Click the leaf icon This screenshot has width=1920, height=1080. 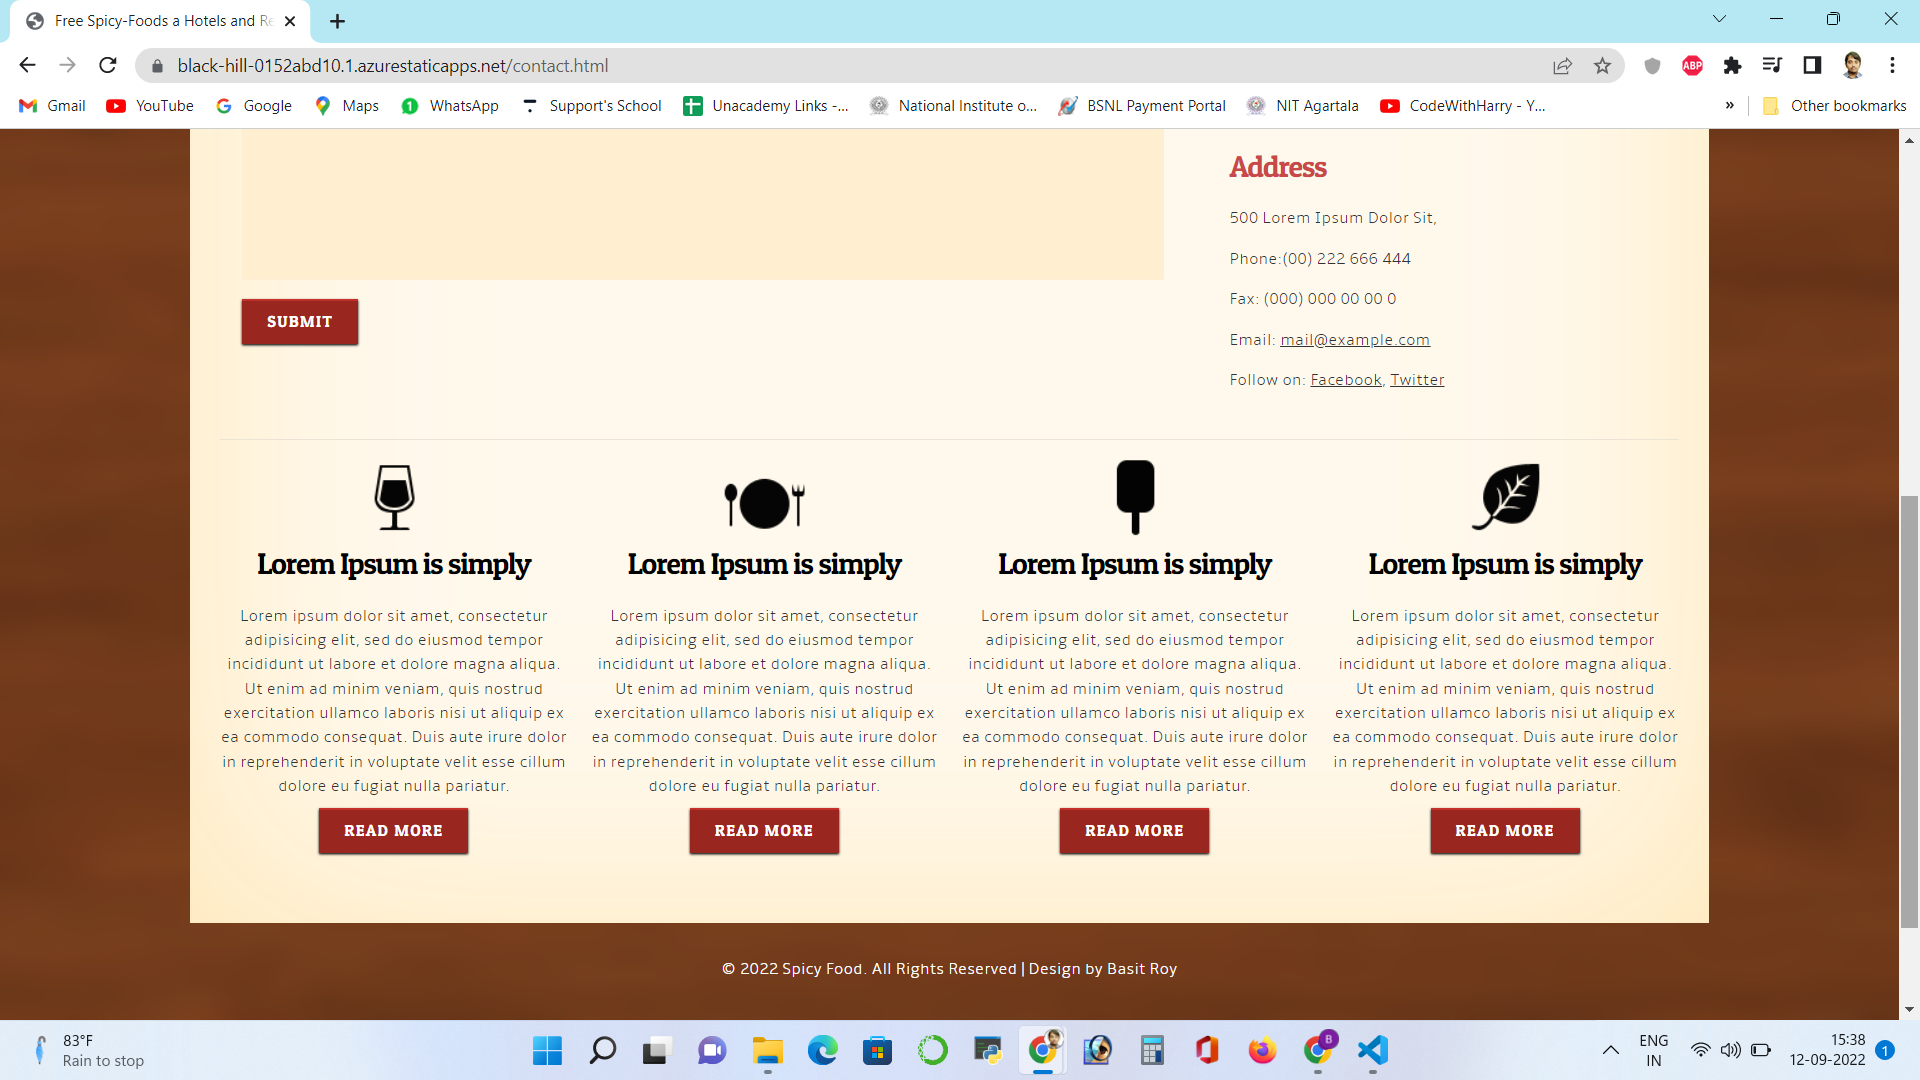point(1505,496)
